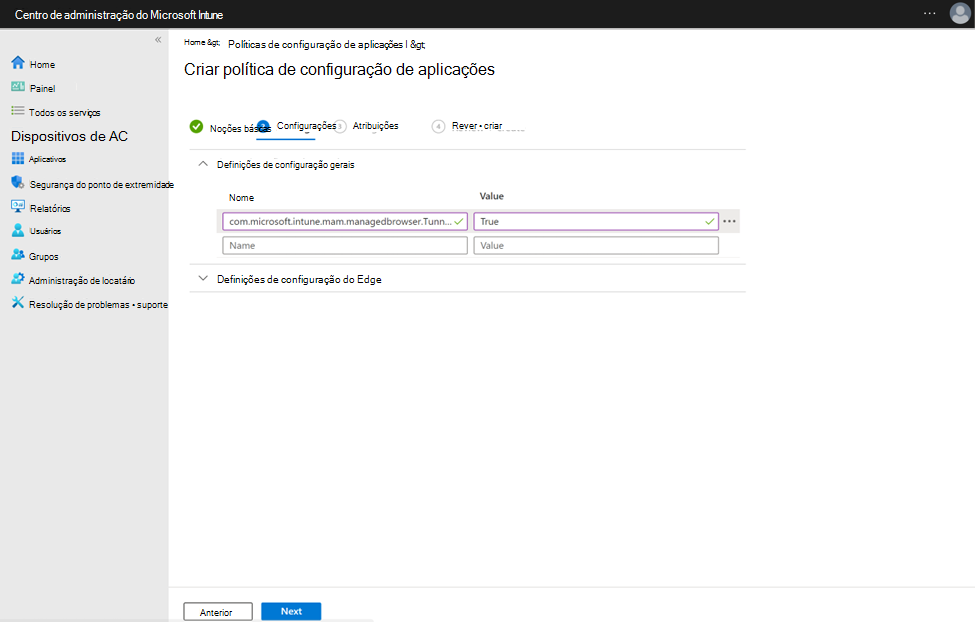Go to the Rever + criar tab
This screenshot has width=975, height=622.
pyautogui.click(x=477, y=126)
